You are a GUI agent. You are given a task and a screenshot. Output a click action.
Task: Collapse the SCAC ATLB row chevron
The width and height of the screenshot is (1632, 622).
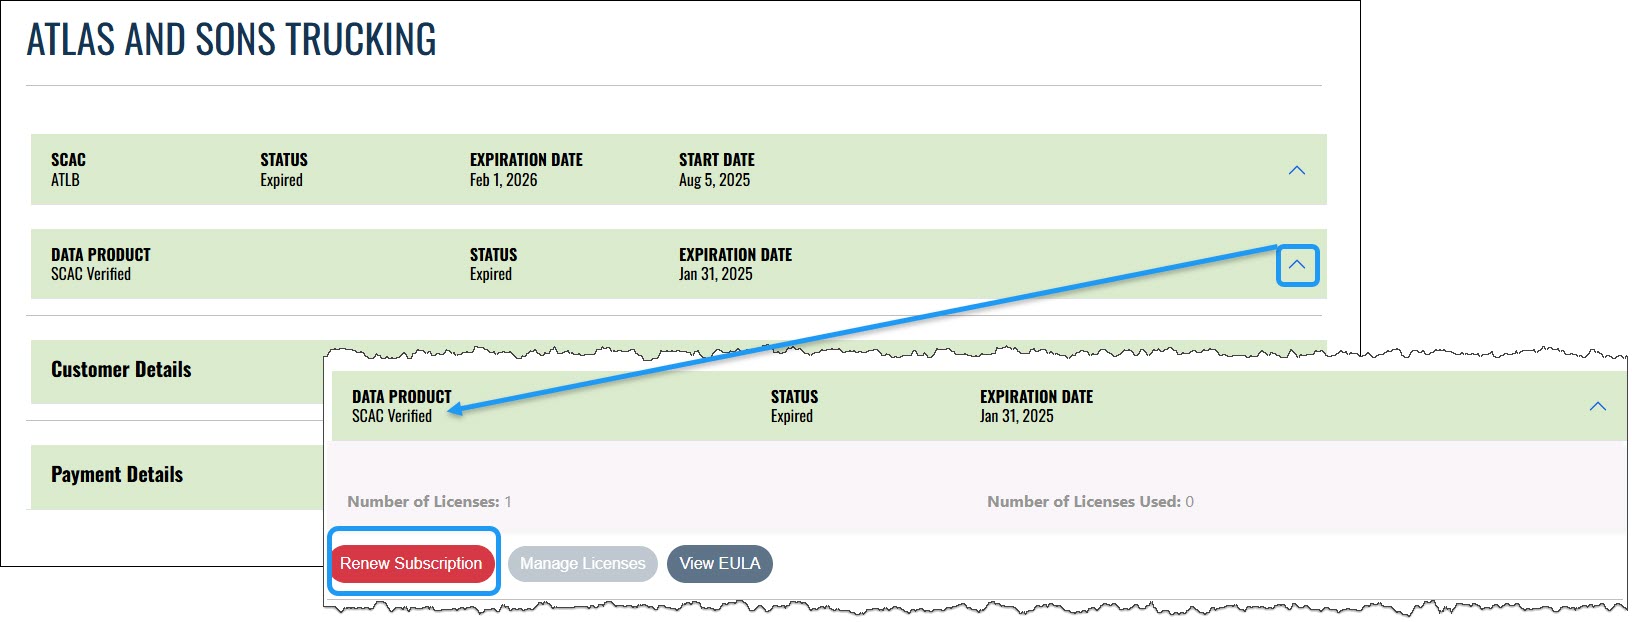tap(1296, 170)
